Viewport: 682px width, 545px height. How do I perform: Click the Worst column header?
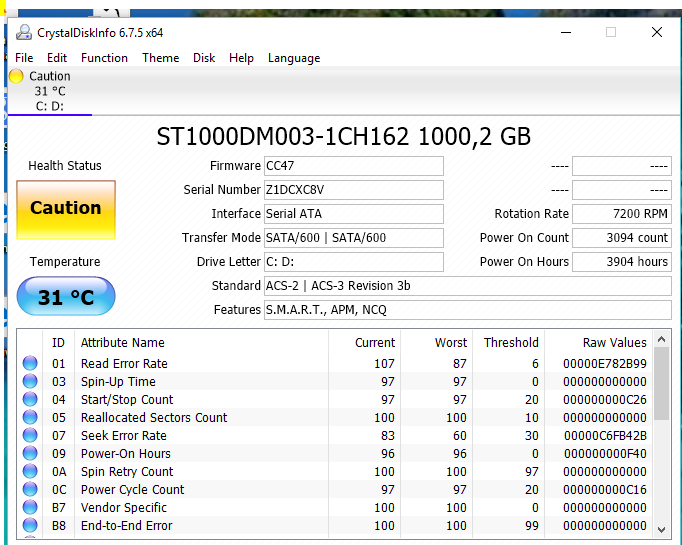tap(436, 342)
